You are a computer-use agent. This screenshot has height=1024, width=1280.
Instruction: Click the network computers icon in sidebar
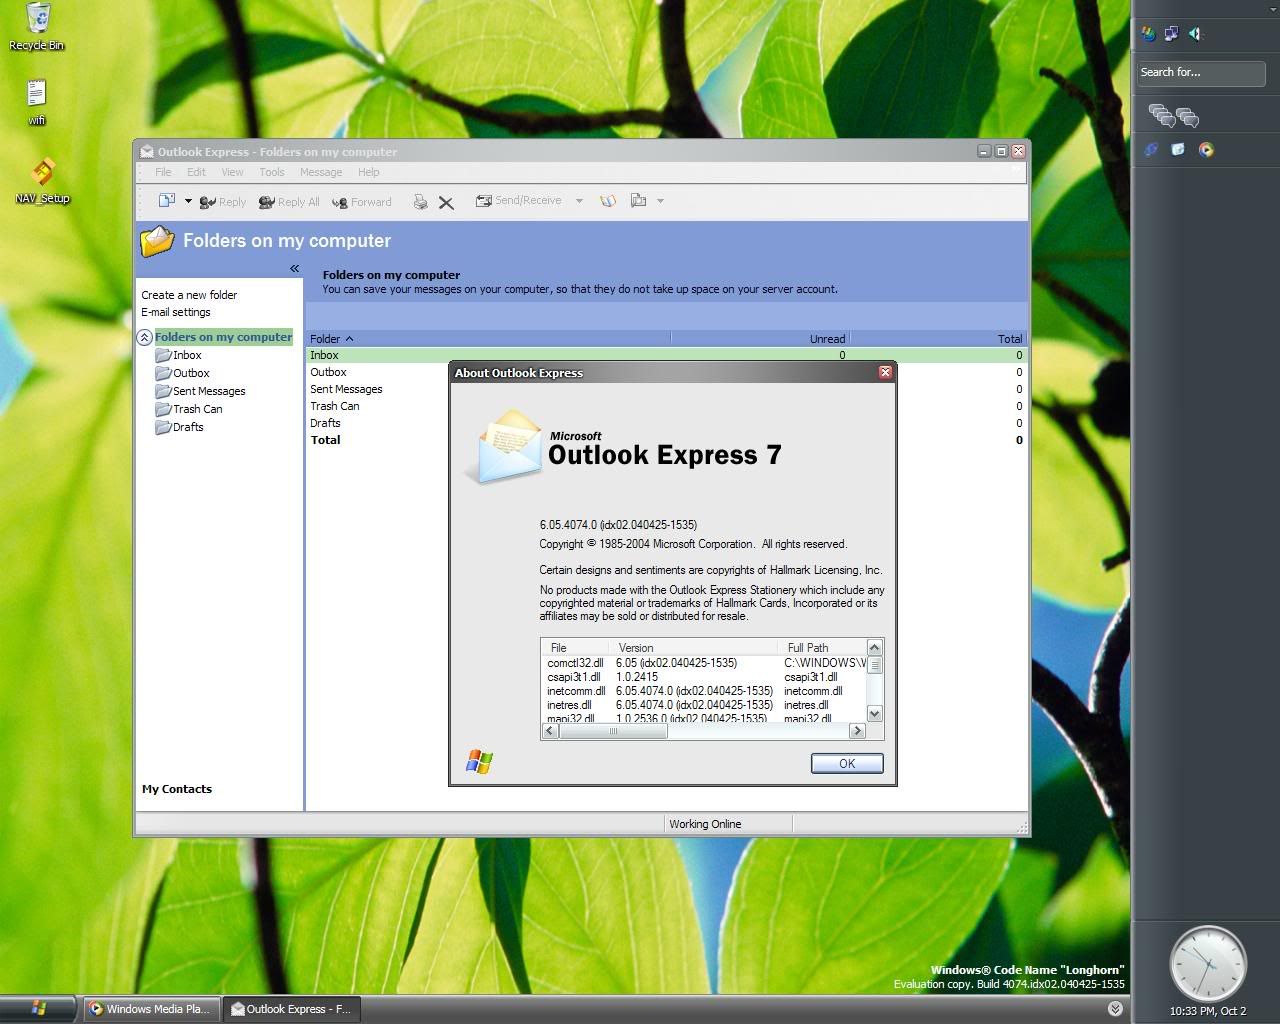[x=1171, y=34]
